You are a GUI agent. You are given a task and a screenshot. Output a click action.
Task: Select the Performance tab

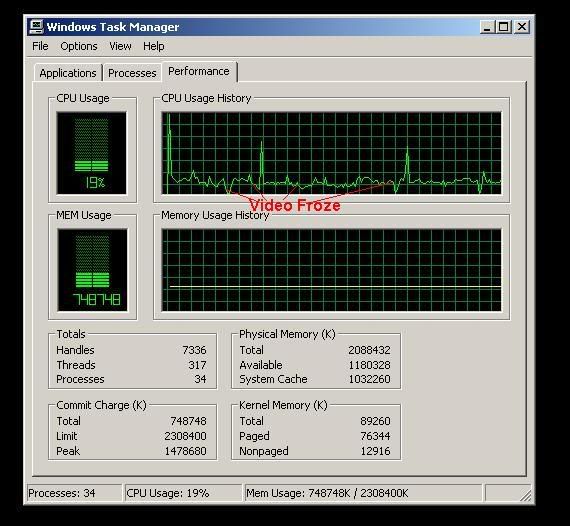point(199,71)
